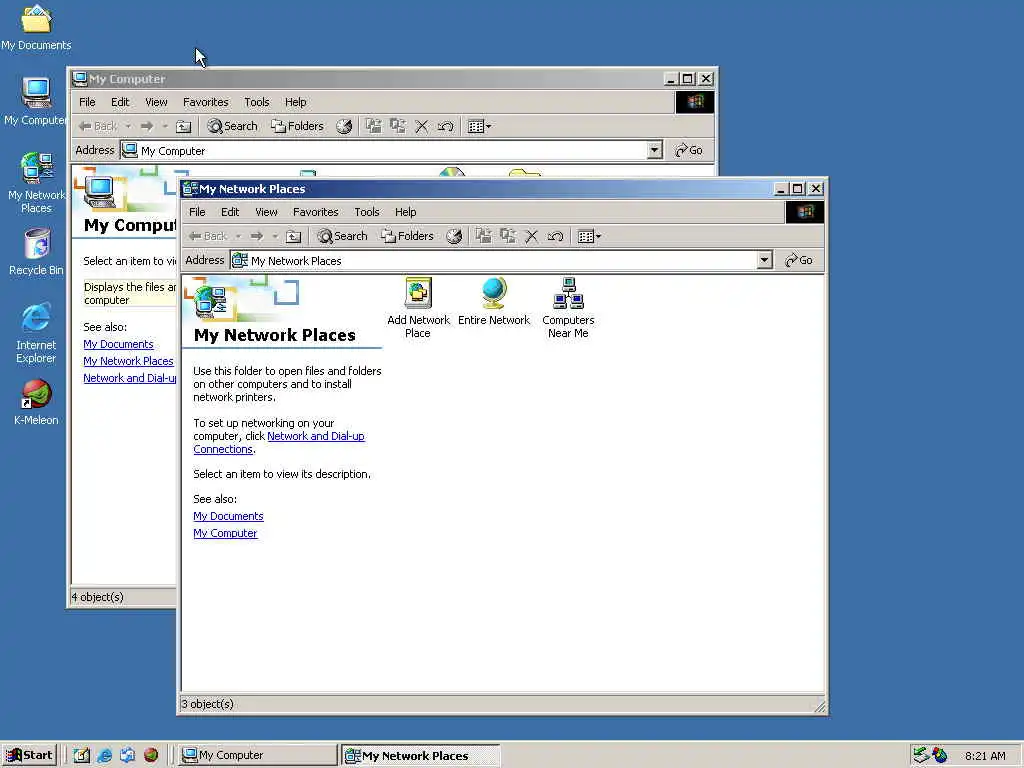
Task: Open Back history dropdown arrow in My Network Places
Action: 238,236
